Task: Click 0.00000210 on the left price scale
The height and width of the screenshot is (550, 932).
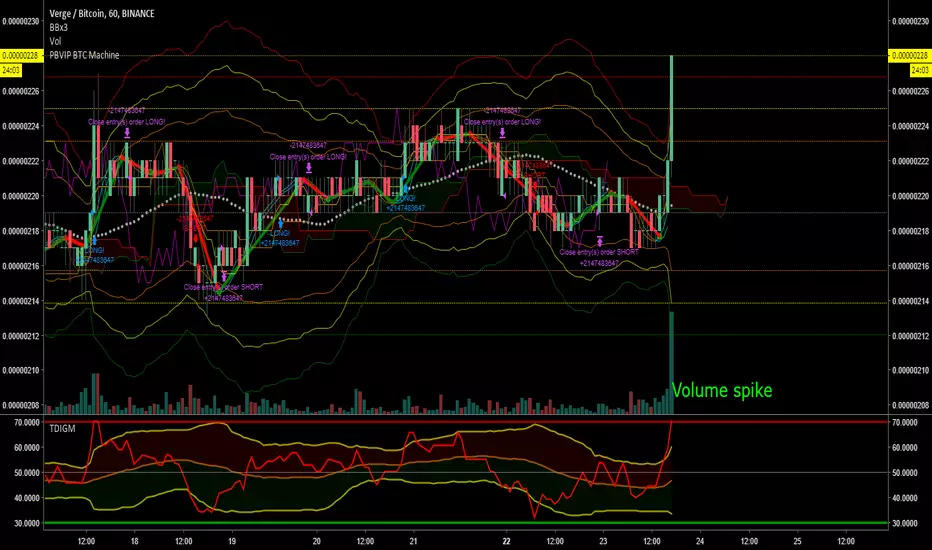Action: pyautogui.click(x=21, y=370)
